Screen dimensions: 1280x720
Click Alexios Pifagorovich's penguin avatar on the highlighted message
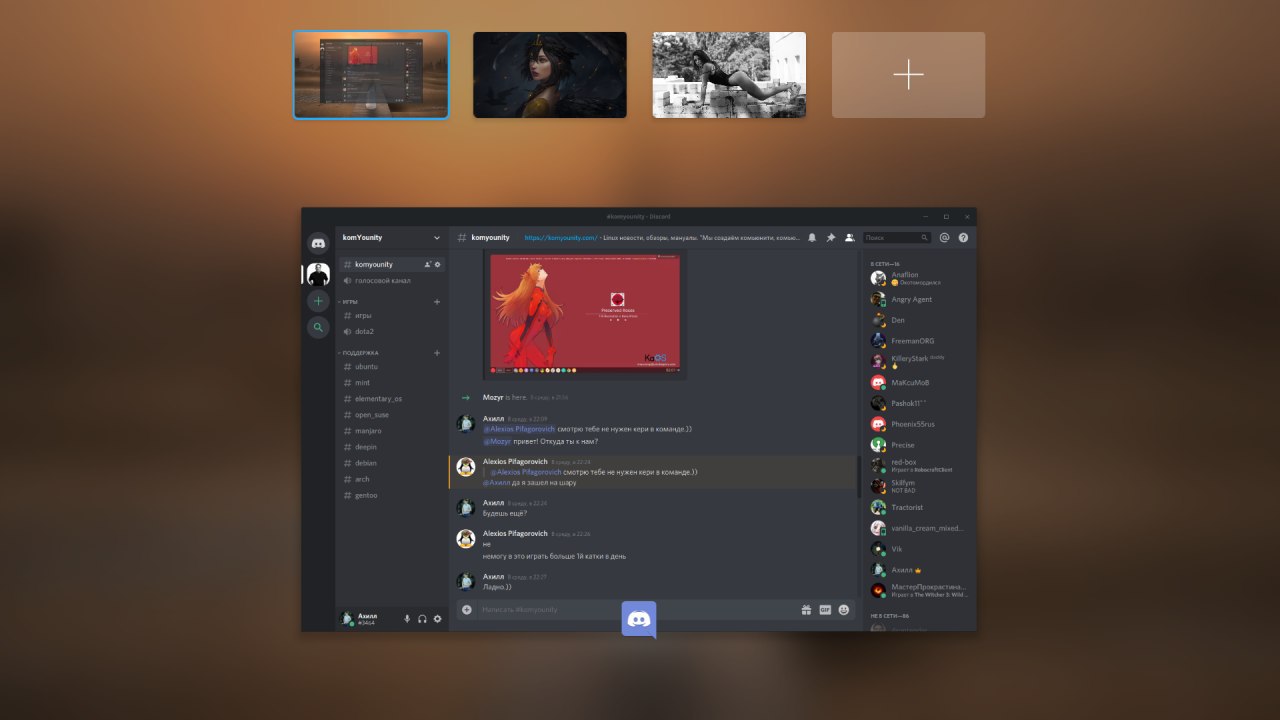coord(465,467)
